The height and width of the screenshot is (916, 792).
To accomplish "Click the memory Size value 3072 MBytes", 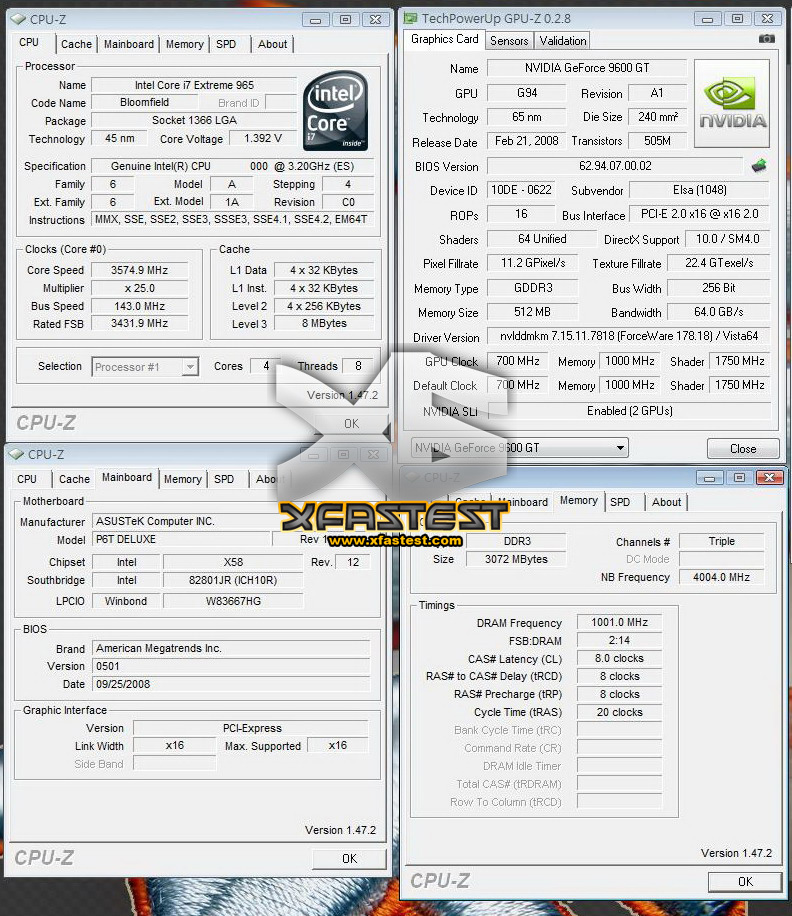I will (x=516, y=559).
